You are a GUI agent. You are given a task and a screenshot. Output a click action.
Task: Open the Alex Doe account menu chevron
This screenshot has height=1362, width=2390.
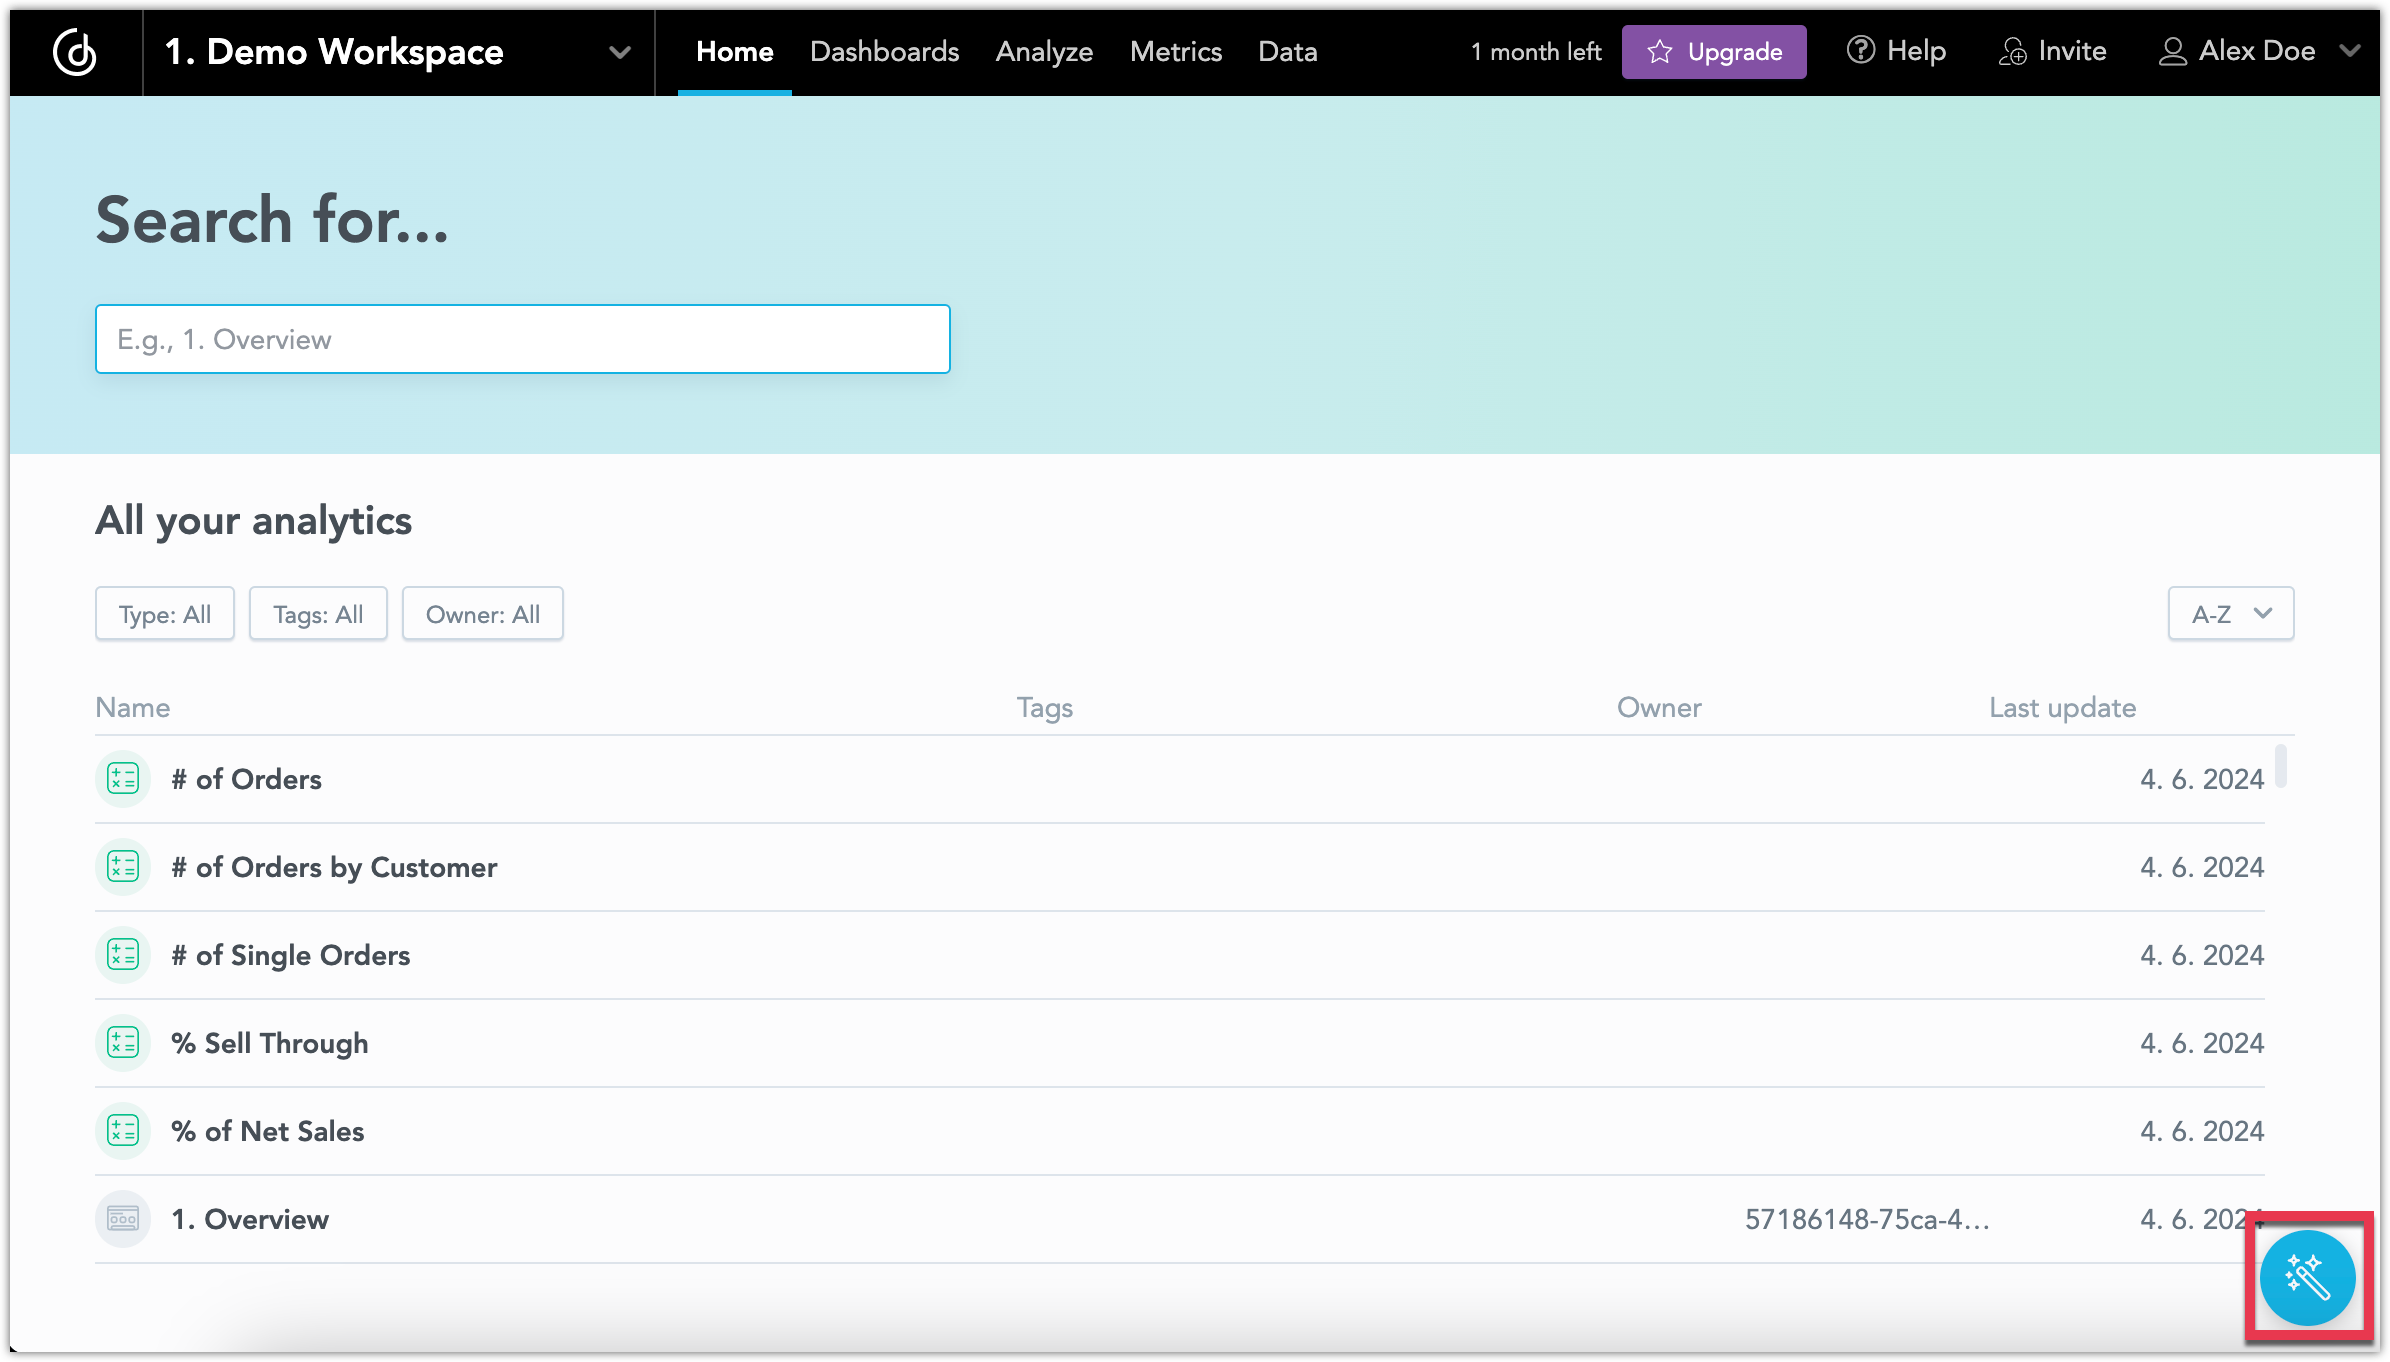point(2351,50)
